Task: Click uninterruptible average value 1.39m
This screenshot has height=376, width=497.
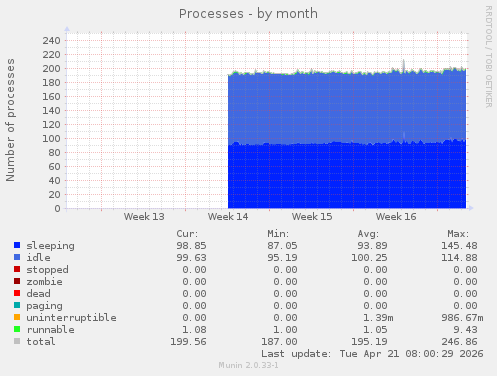Action: point(378,318)
